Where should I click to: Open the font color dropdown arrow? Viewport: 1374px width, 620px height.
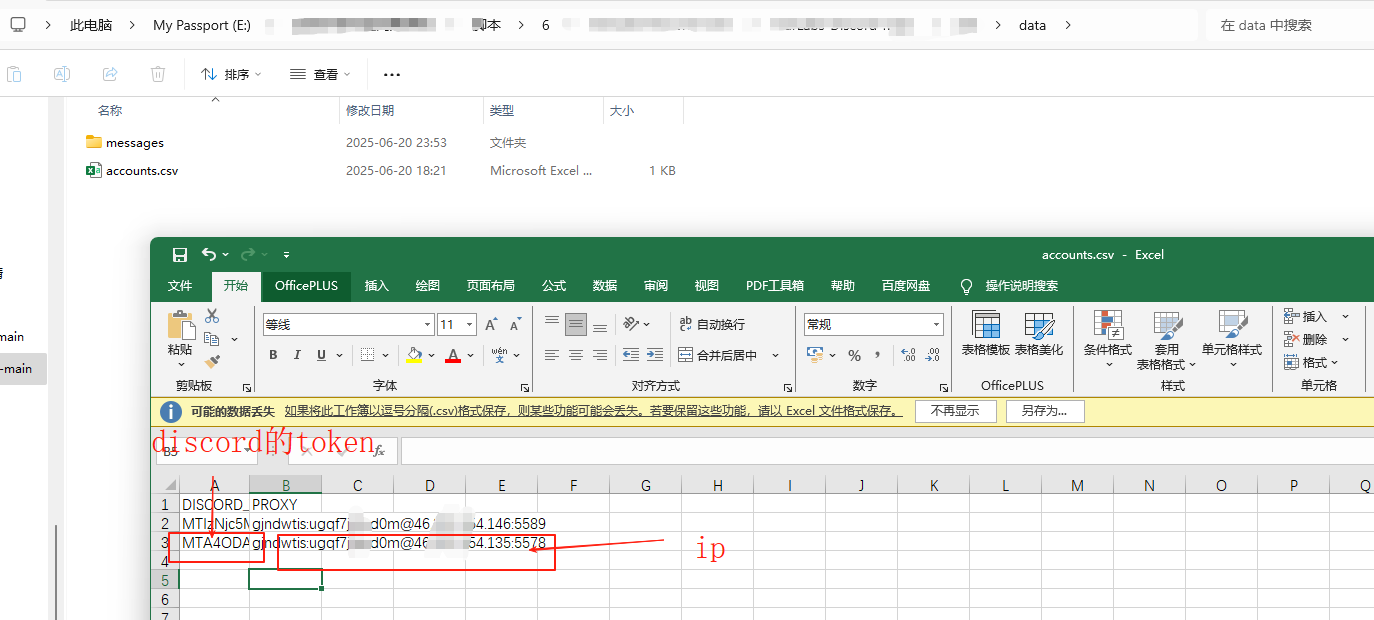tap(470, 355)
